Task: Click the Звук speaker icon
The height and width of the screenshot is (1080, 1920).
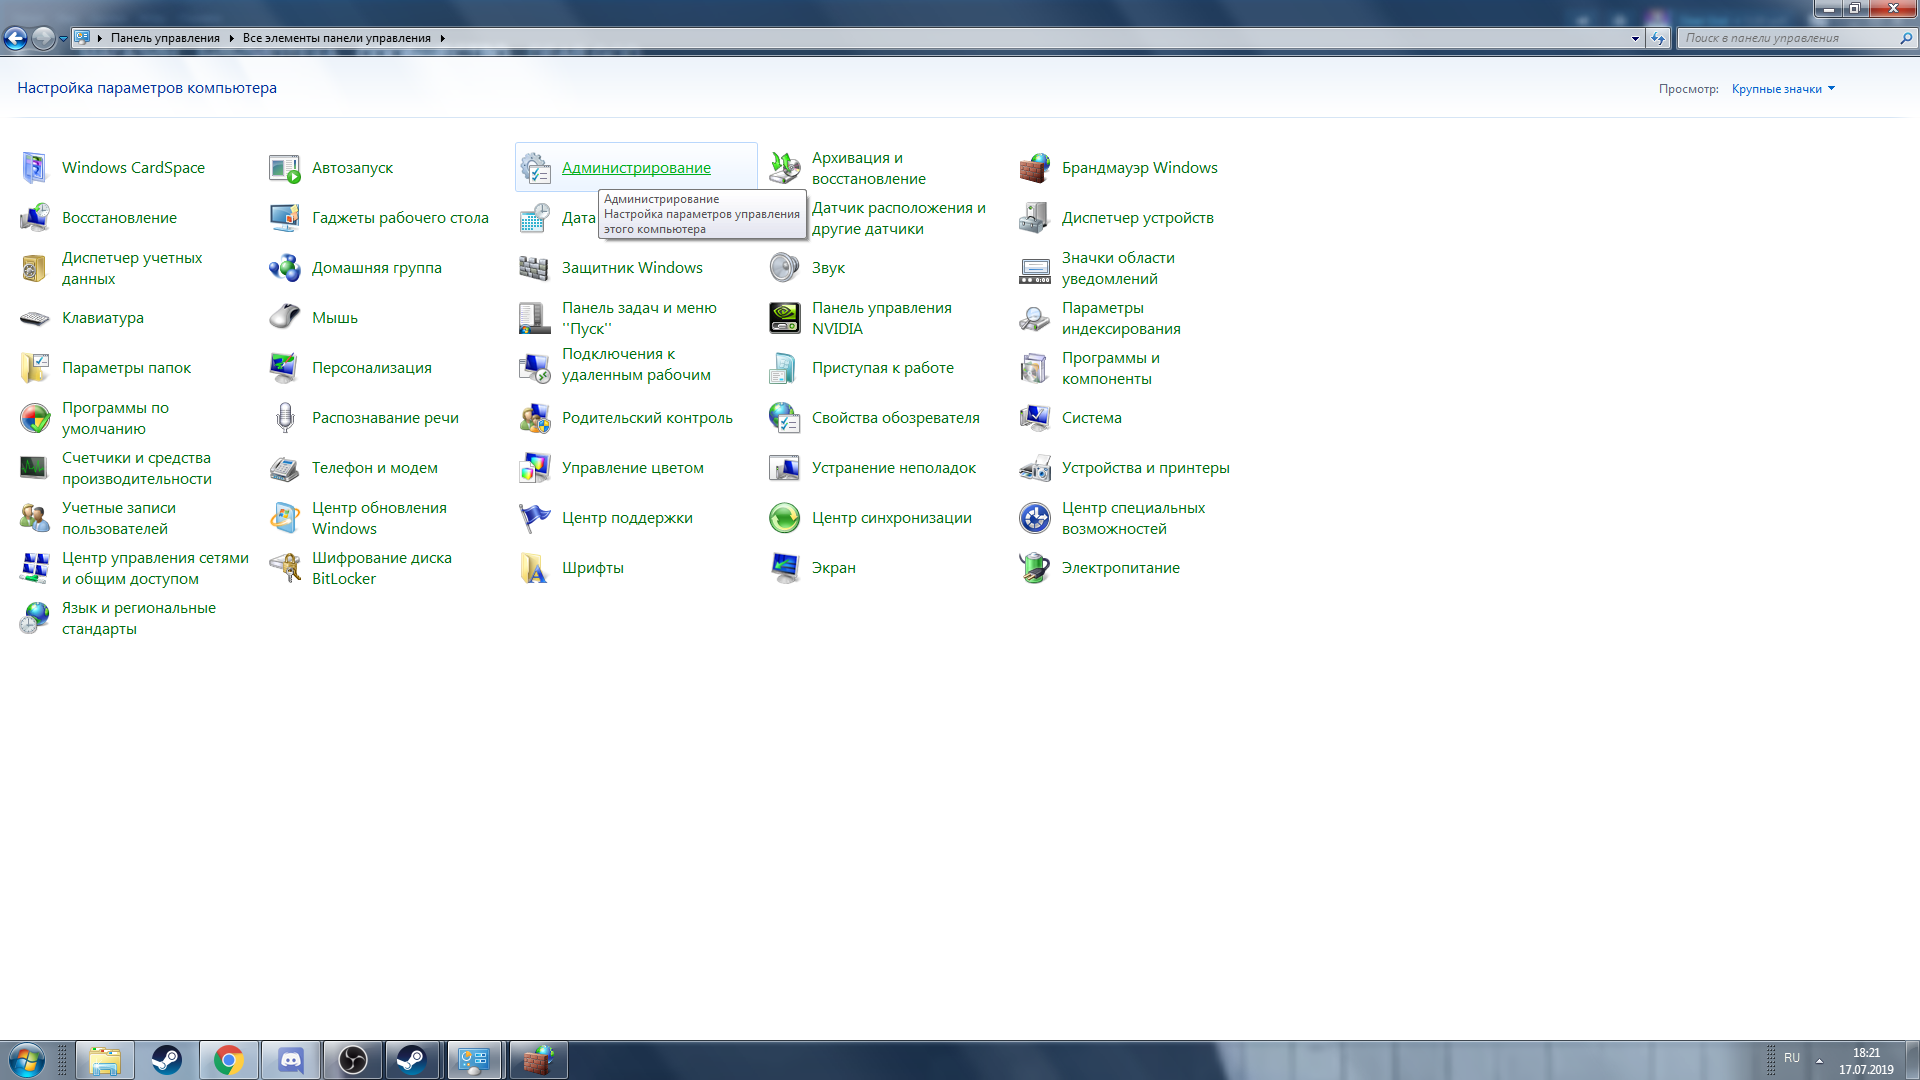Action: pos(784,268)
